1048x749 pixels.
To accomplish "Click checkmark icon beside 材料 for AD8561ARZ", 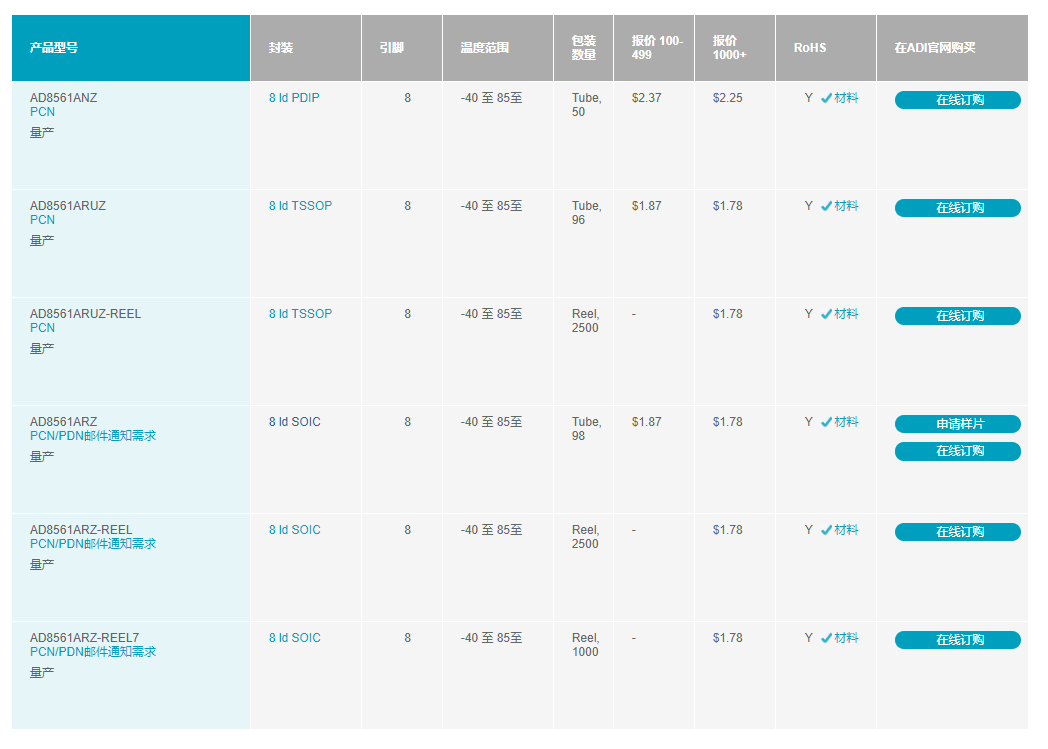I will (x=826, y=422).
